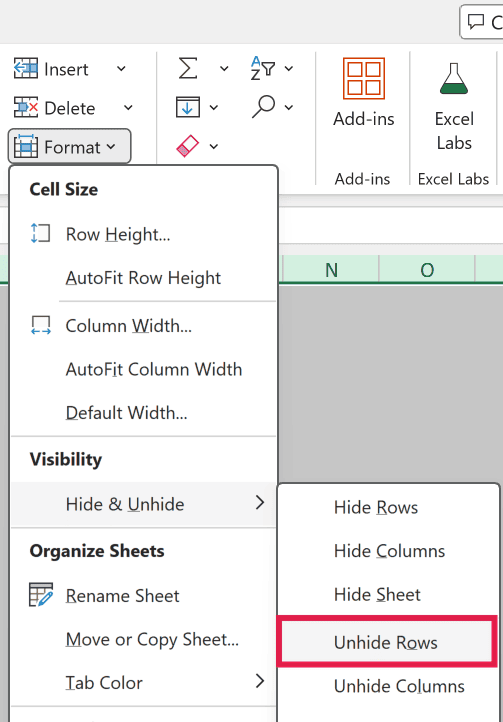Open the Insert dropdown arrow
Screen dimensions: 503x722
(x=121, y=69)
